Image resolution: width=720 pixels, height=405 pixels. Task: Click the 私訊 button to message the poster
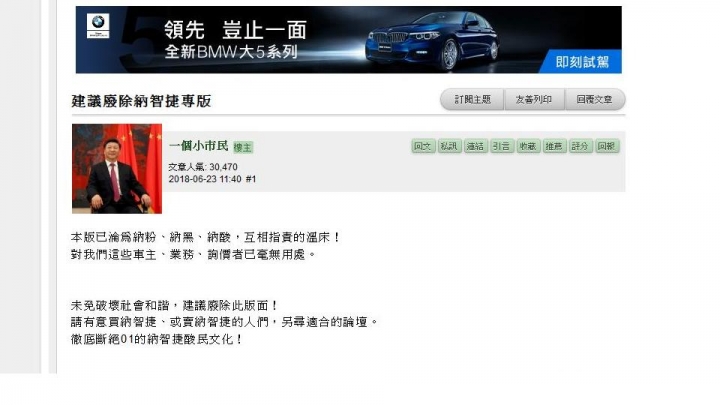tap(449, 146)
